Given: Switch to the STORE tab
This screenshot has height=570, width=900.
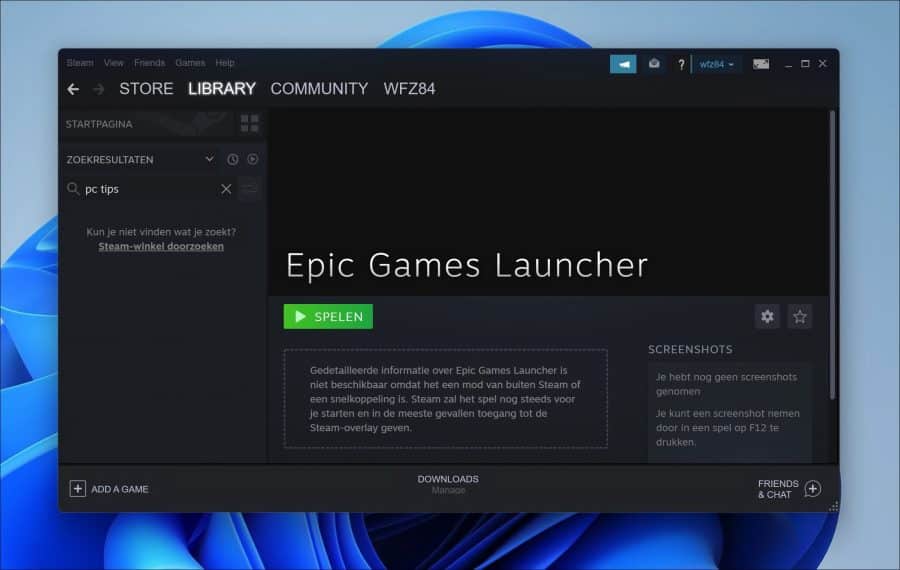Looking at the screenshot, I should click(x=146, y=89).
